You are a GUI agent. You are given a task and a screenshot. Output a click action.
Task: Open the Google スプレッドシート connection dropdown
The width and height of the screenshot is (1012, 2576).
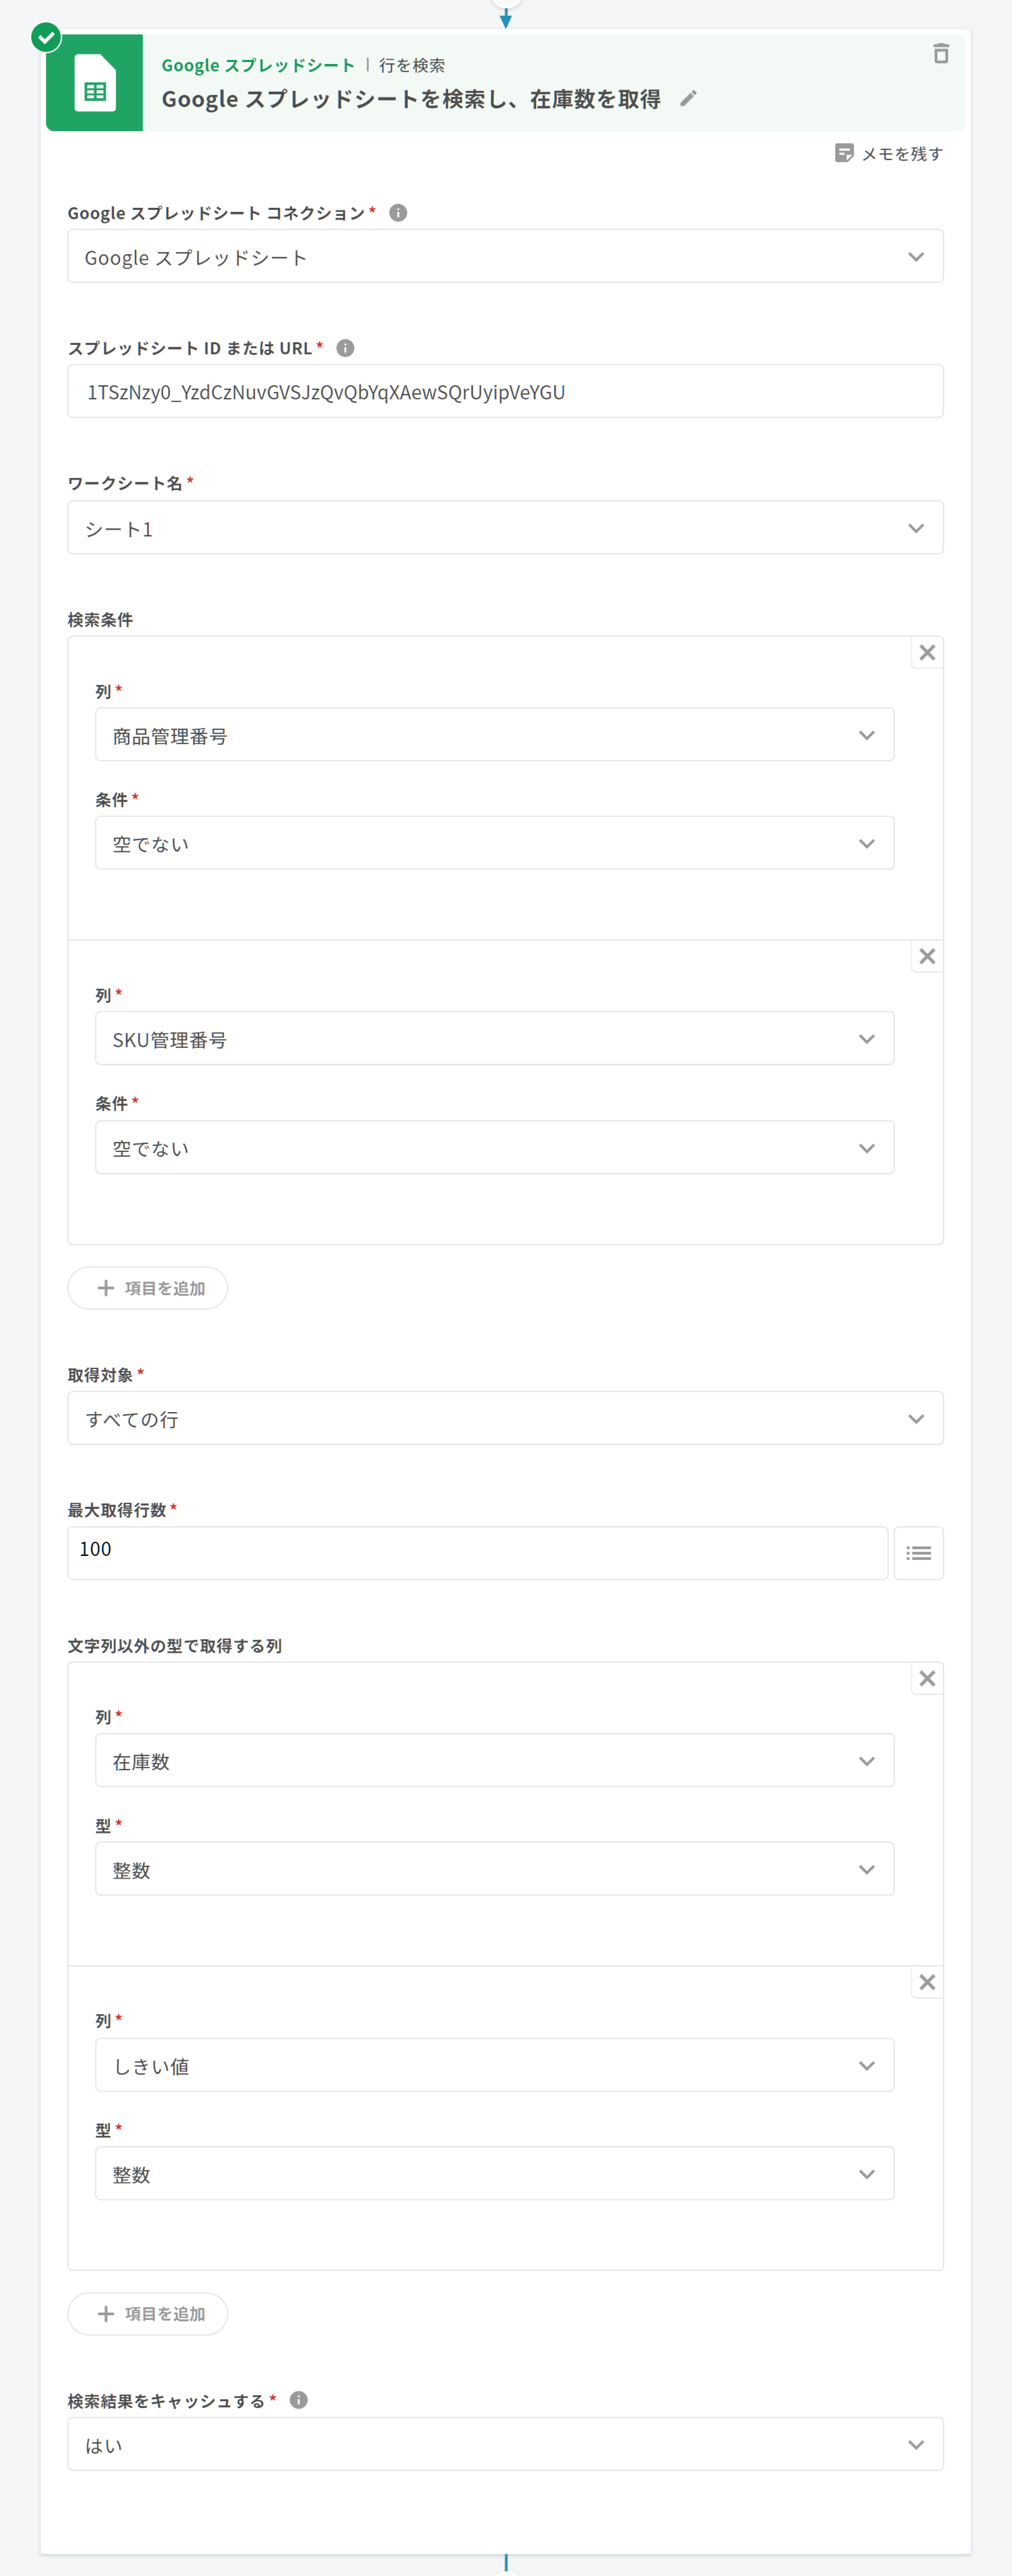coord(505,257)
